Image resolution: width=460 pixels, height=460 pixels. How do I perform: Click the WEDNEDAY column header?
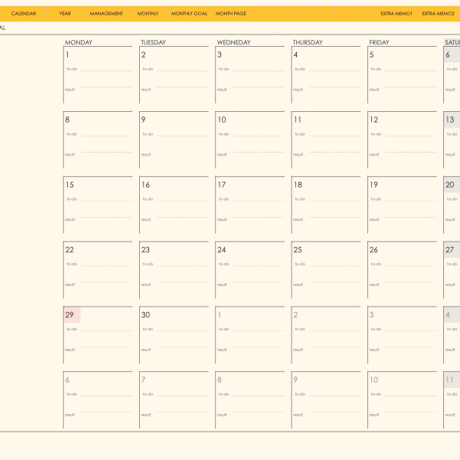(x=234, y=42)
